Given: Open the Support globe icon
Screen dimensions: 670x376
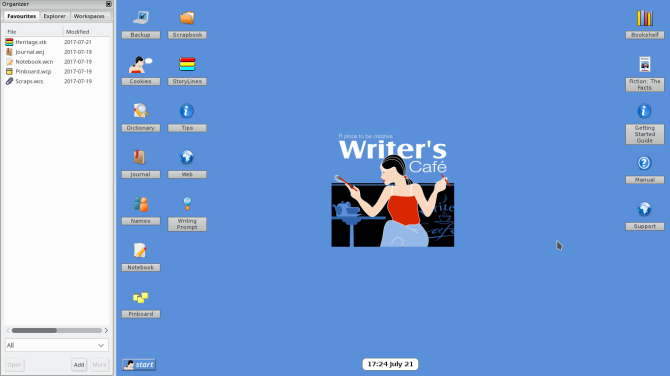Looking at the screenshot, I should tap(644, 209).
